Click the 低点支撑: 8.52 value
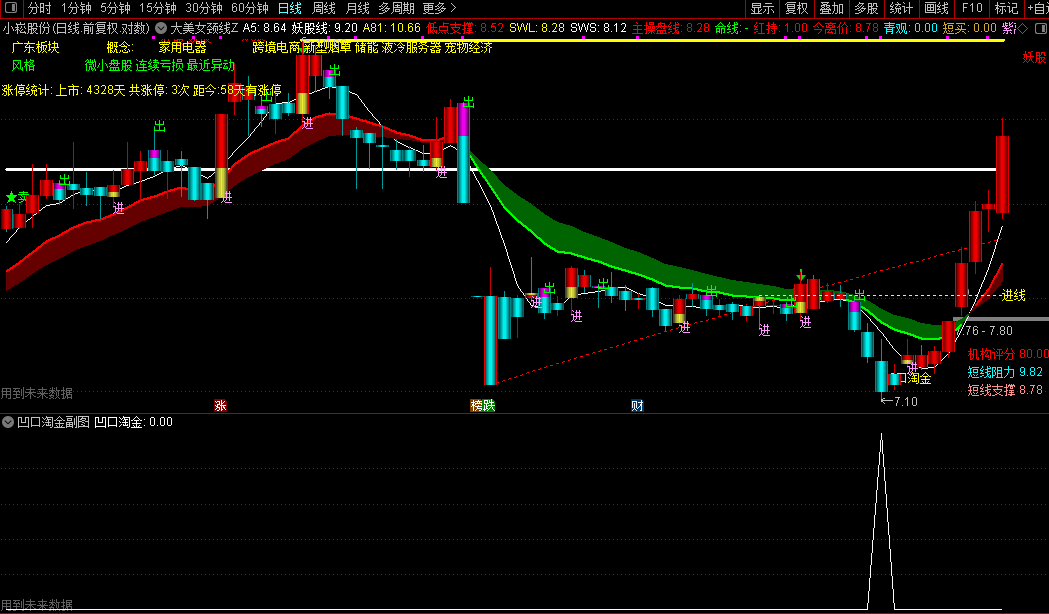The width and height of the screenshot is (1049, 614). [464, 28]
